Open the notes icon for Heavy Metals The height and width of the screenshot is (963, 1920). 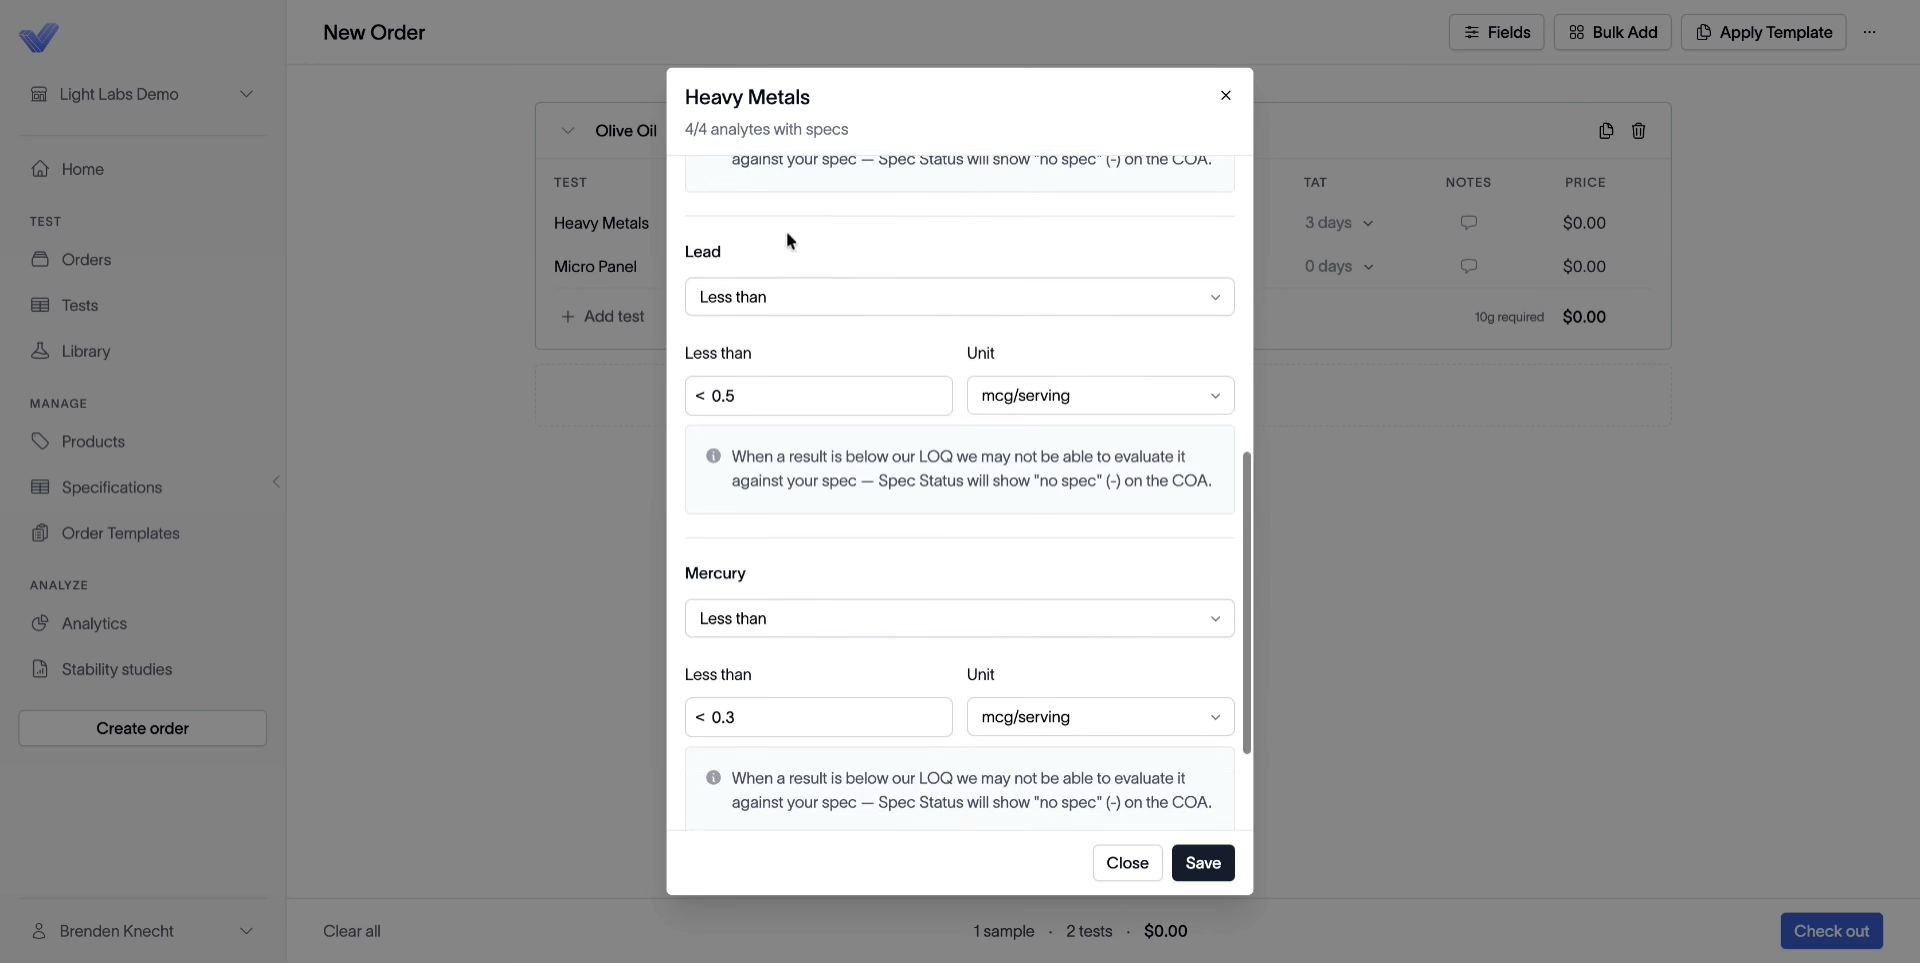(1468, 223)
